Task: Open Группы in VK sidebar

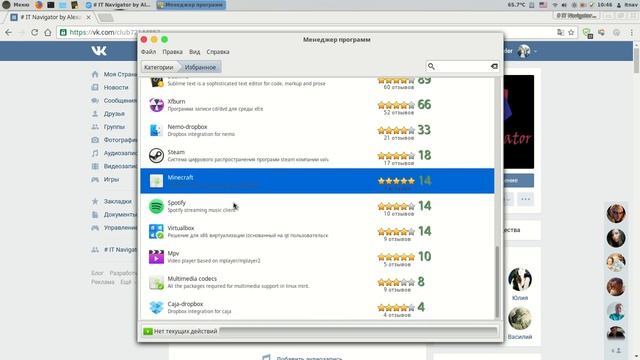Action: point(114,127)
